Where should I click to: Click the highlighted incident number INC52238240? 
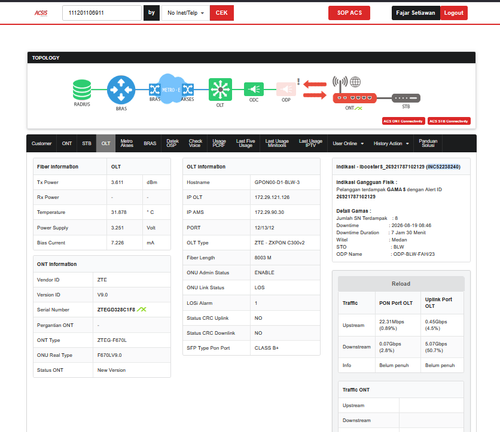443,167
